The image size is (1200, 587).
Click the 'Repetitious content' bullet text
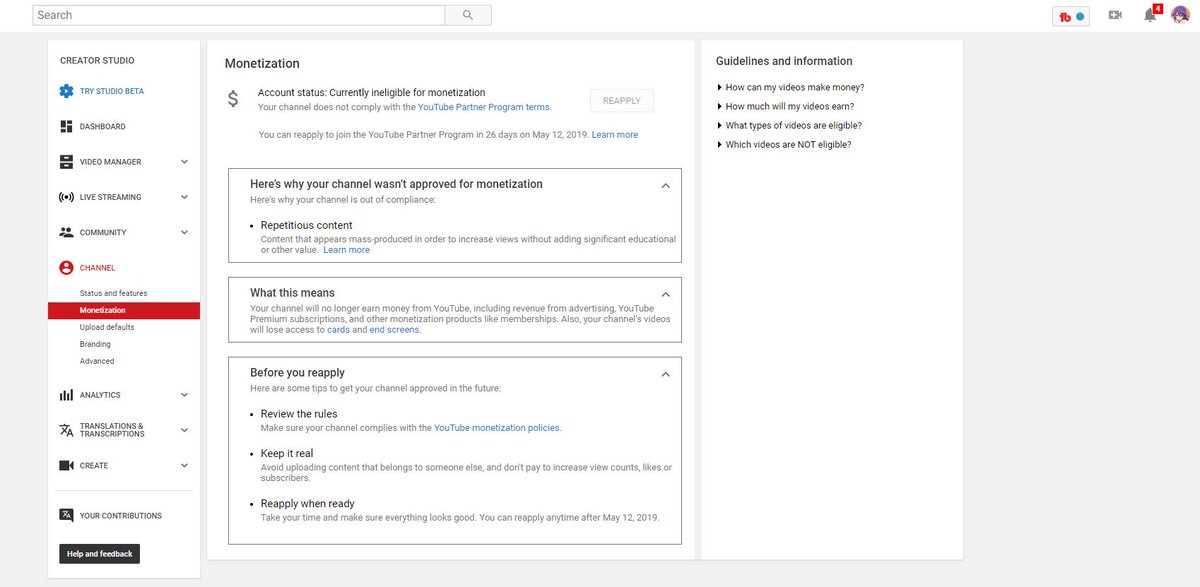tap(306, 225)
